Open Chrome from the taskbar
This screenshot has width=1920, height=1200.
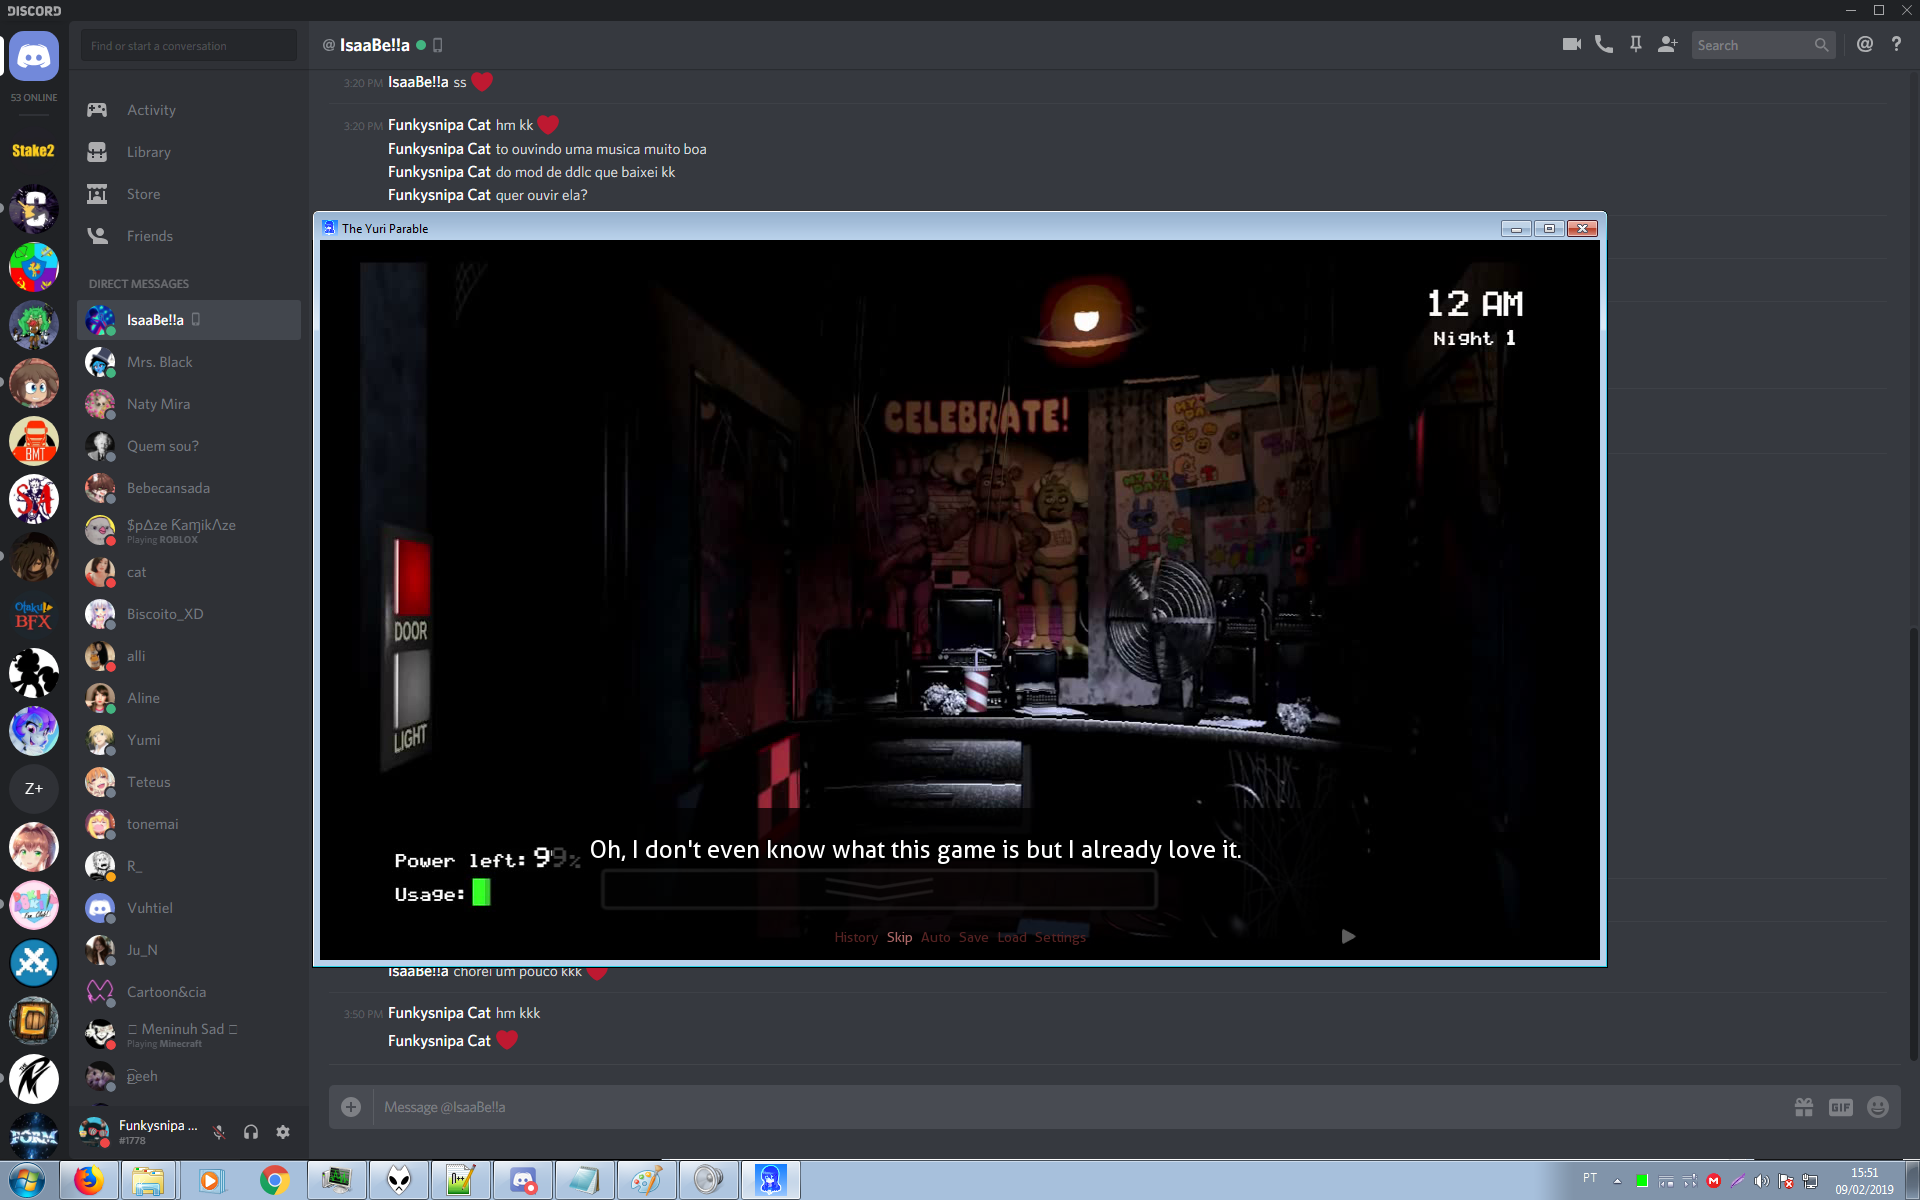[x=274, y=1180]
